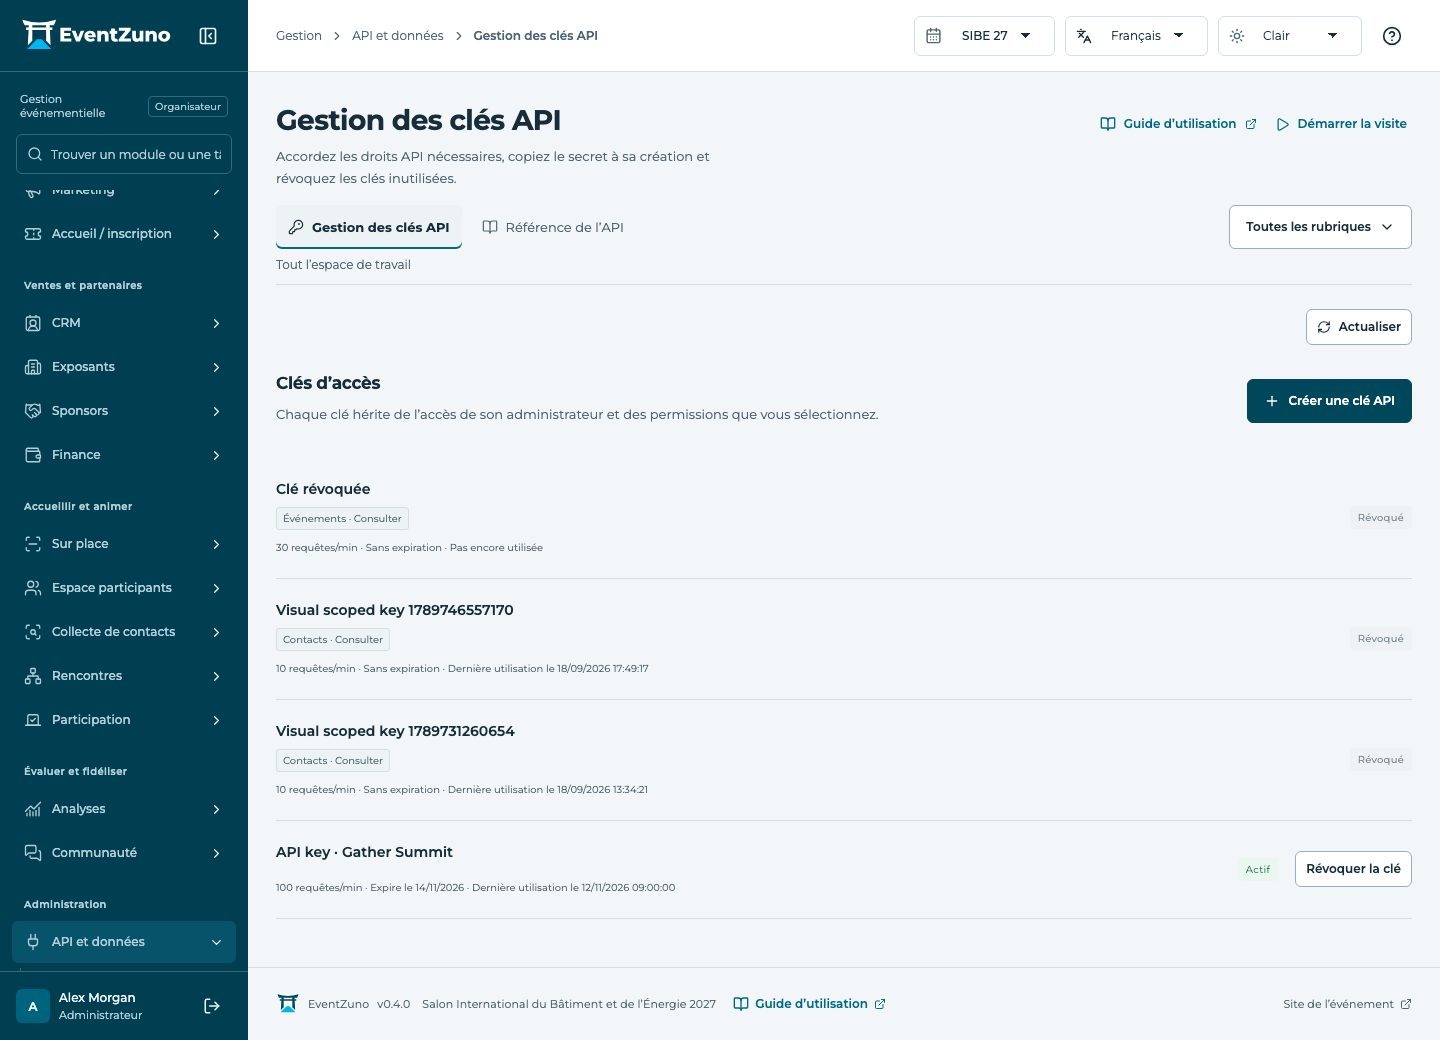Screen dimensions: 1440x1040
Task: Expand the Finance submenu chevron
Action: [216, 455]
